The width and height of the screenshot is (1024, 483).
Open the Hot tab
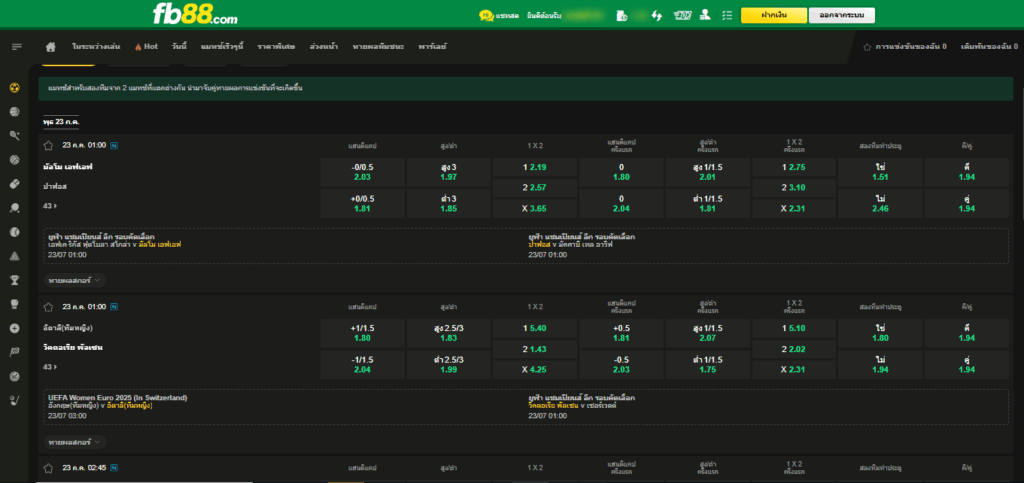(x=147, y=46)
